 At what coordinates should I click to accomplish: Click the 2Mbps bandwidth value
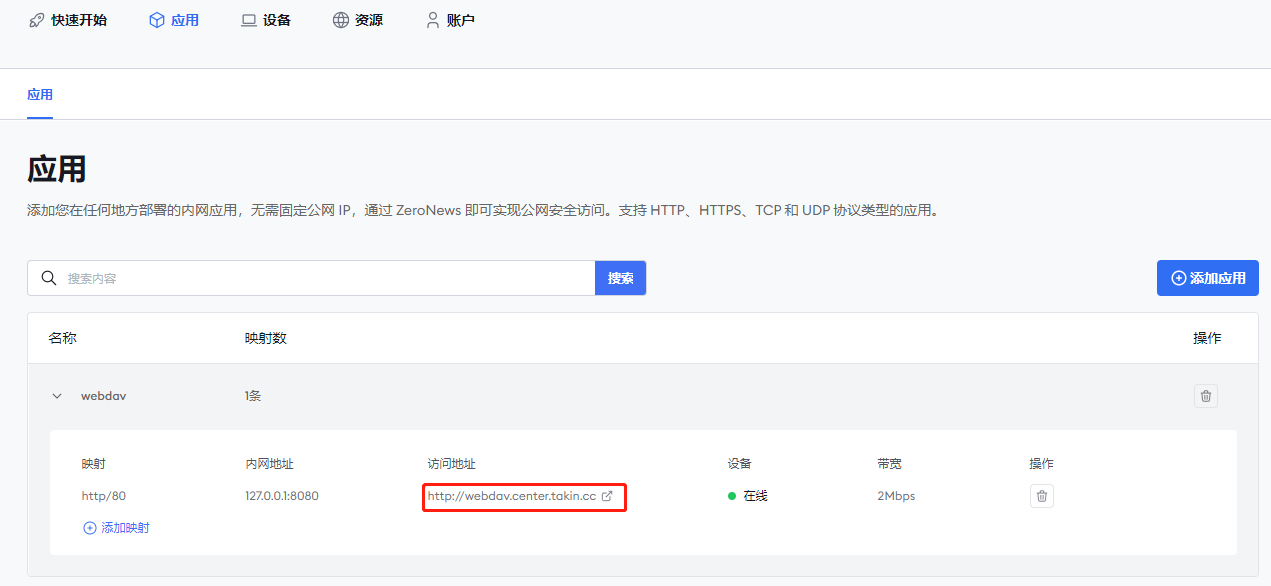[x=896, y=496]
